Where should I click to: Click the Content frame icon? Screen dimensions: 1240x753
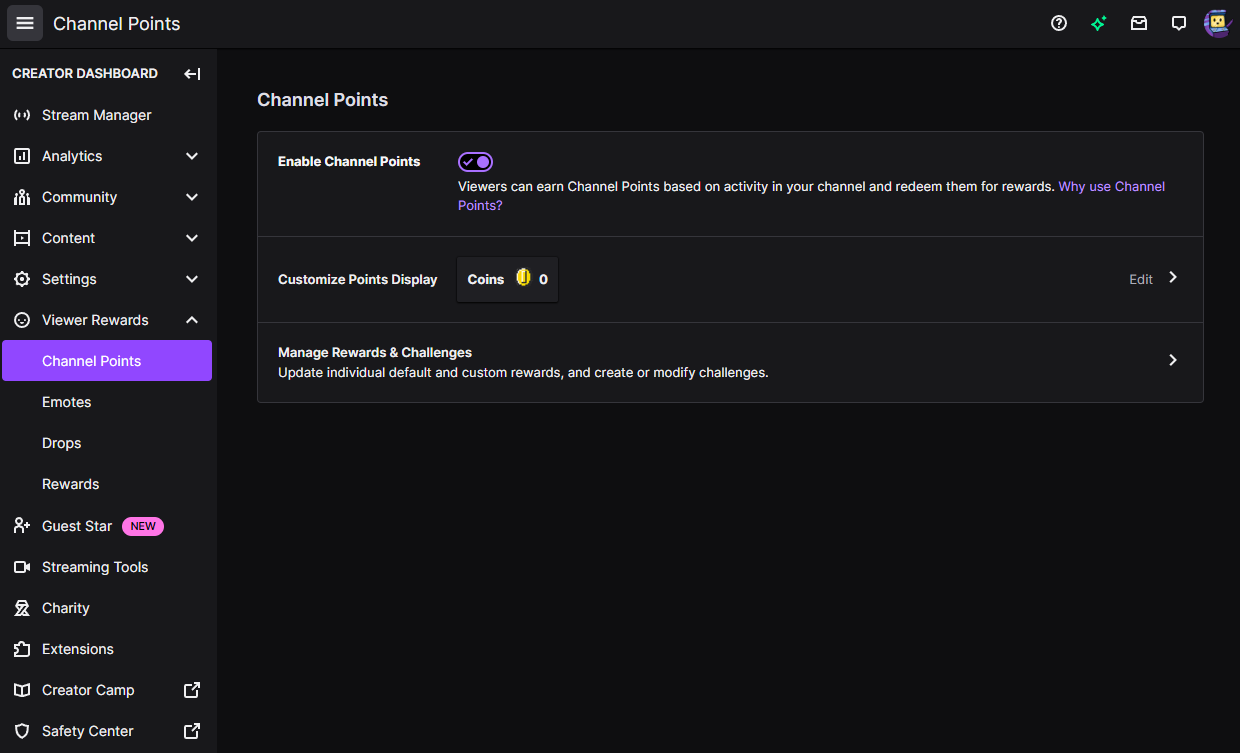[x=22, y=238]
